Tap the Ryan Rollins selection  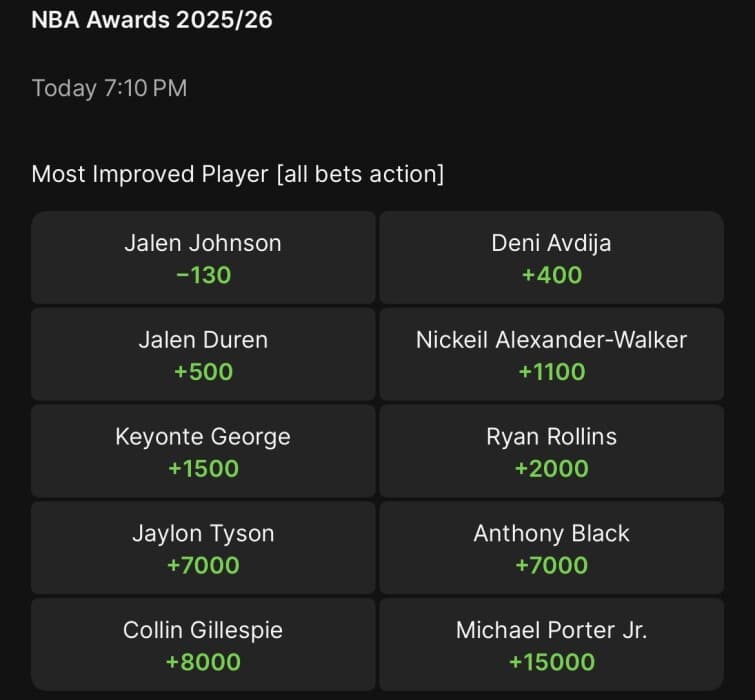[x=551, y=451]
